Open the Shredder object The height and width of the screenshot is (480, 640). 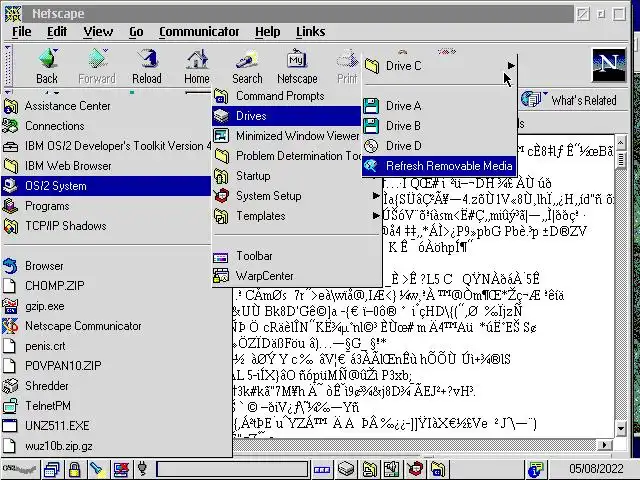coord(116,386)
